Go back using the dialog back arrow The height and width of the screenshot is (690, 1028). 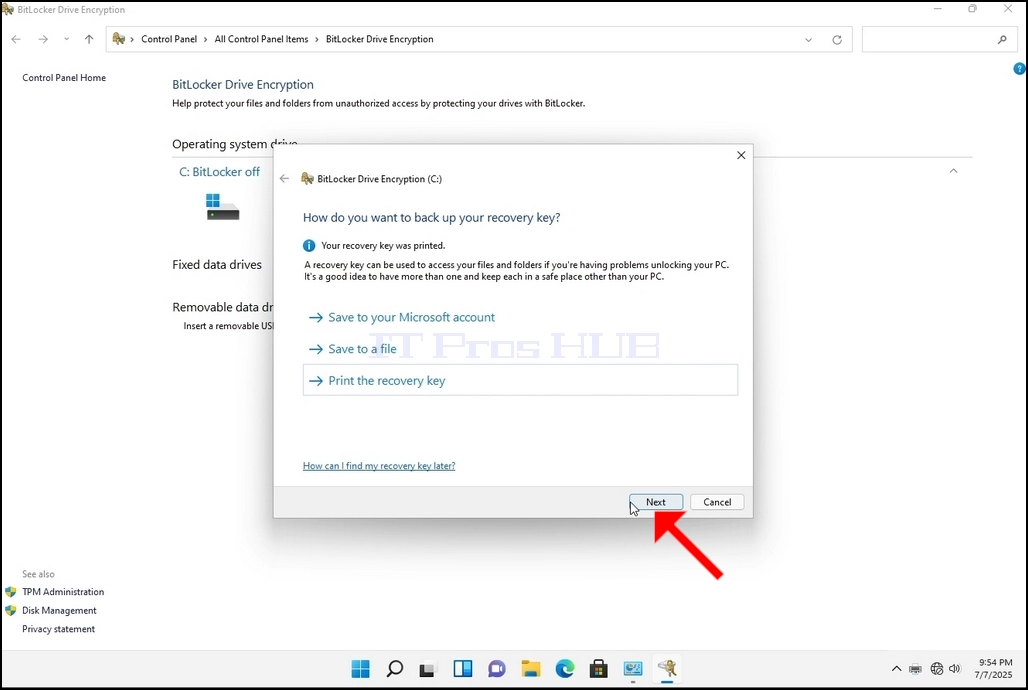pos(284,178)
